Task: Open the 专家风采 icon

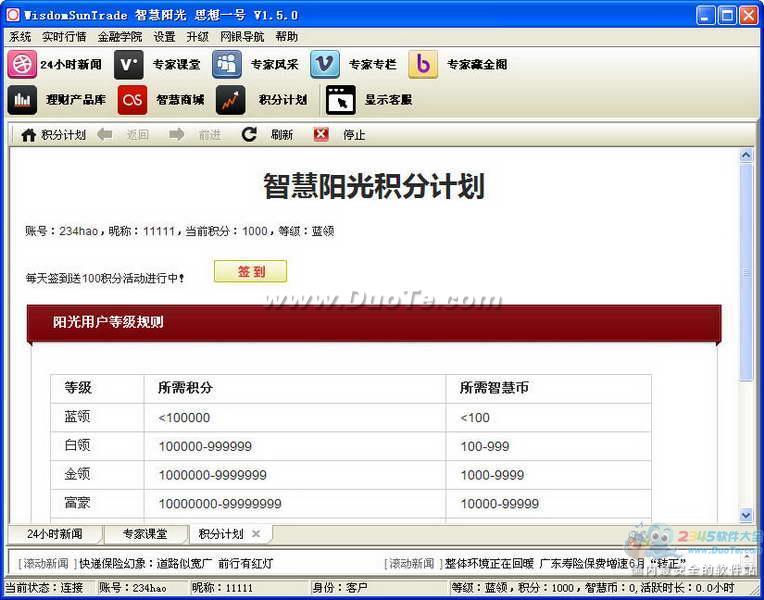Action: coord(227,65)
